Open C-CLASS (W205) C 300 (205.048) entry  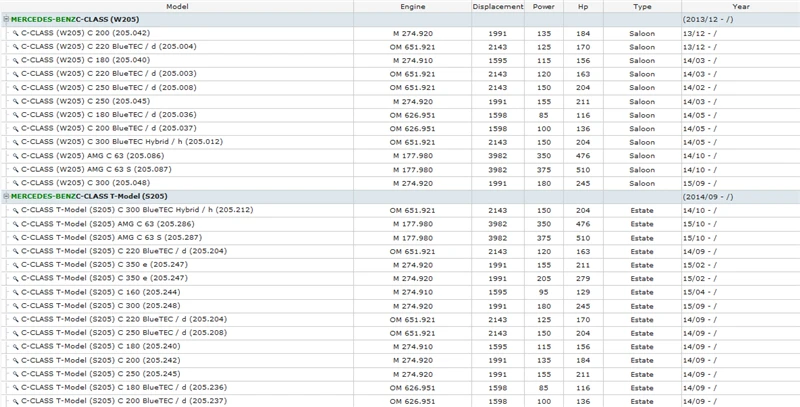pos(86,183)
